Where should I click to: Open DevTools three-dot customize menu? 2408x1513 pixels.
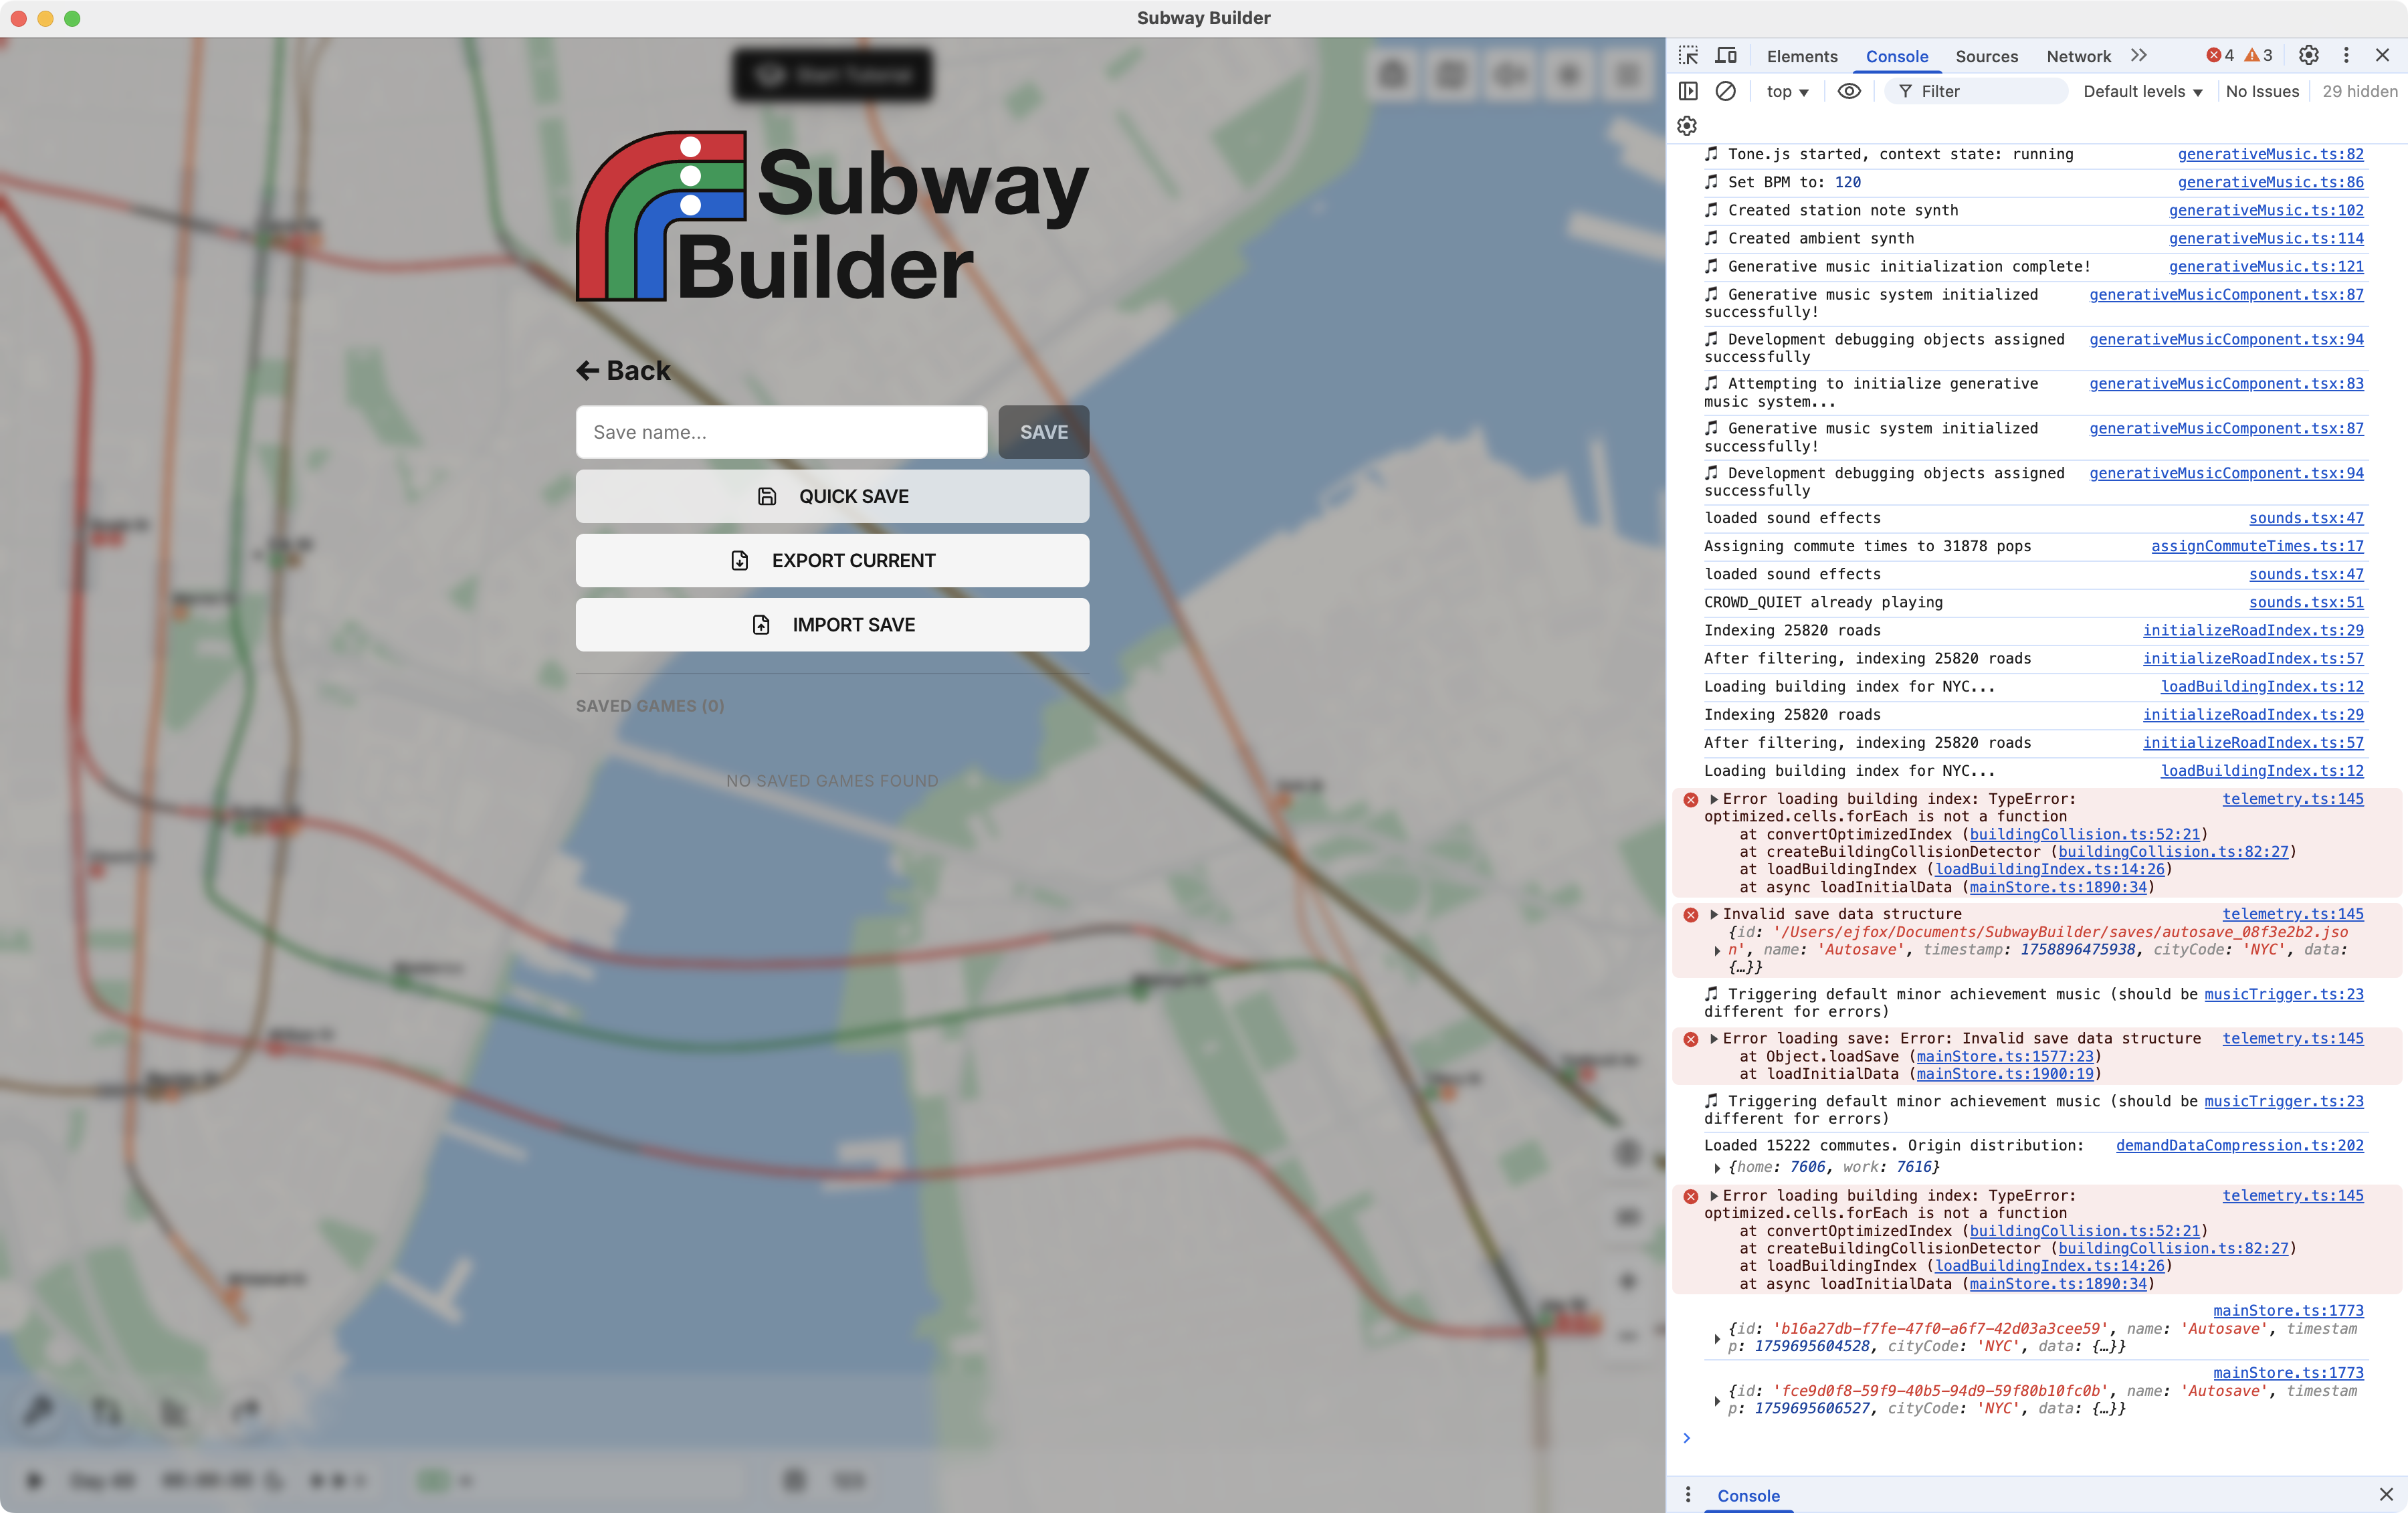coord(2346,56)
